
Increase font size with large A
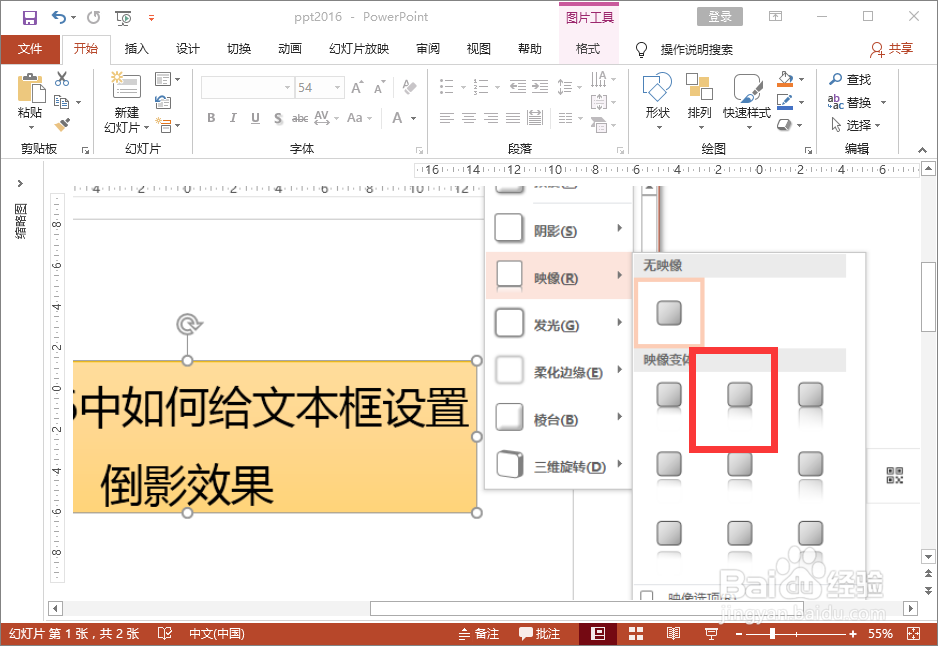point(357,88)
